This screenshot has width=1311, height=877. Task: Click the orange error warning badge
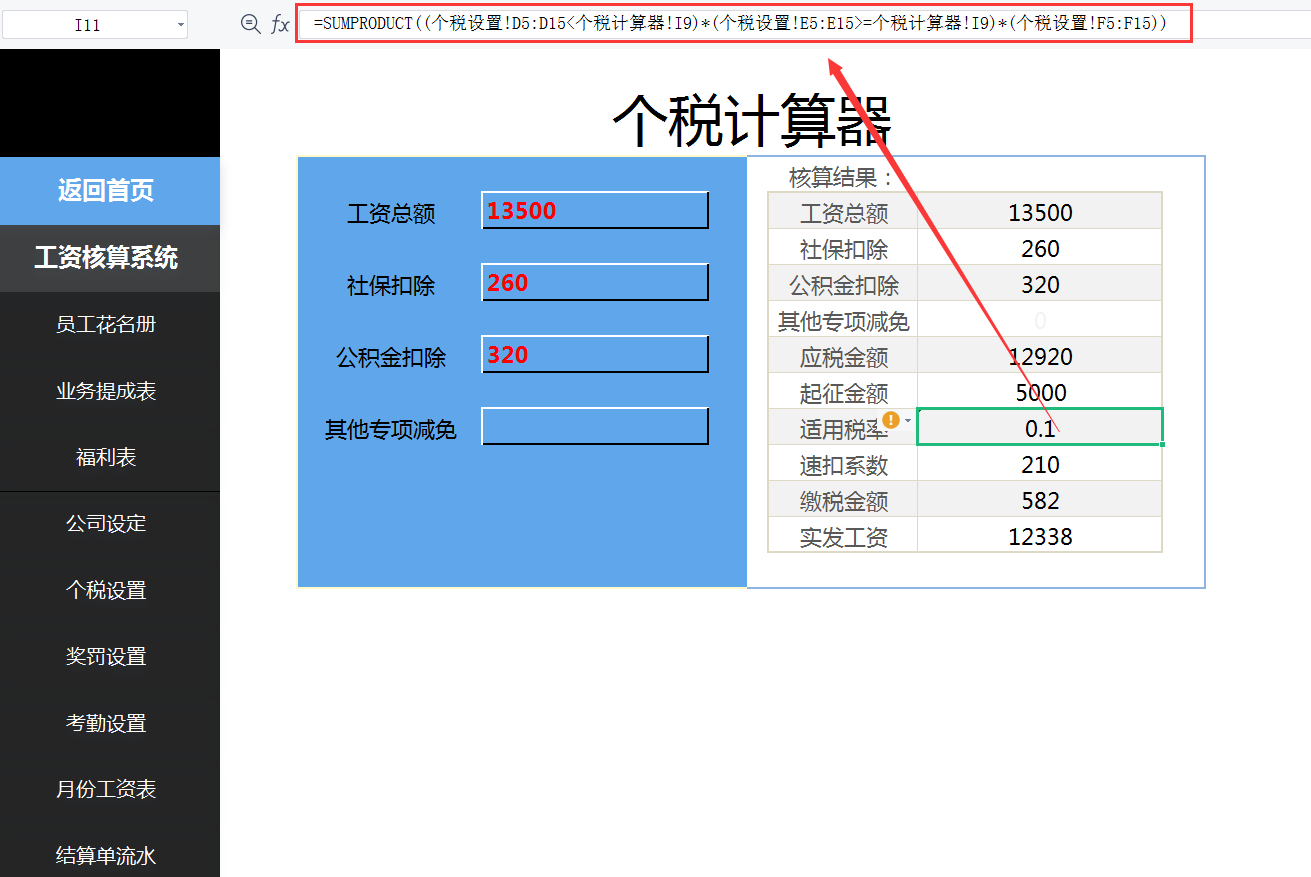[889, 421]
